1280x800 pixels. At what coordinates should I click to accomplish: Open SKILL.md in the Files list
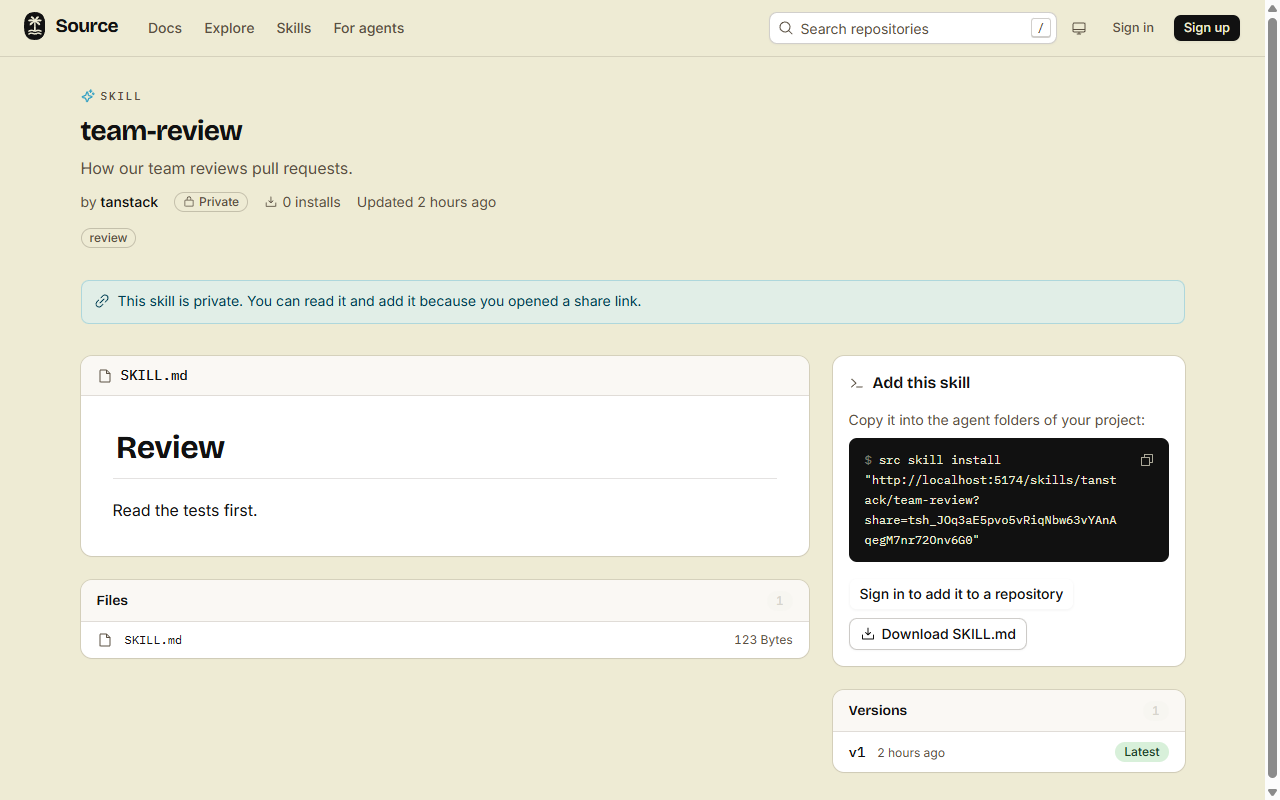tap(153, 640)
